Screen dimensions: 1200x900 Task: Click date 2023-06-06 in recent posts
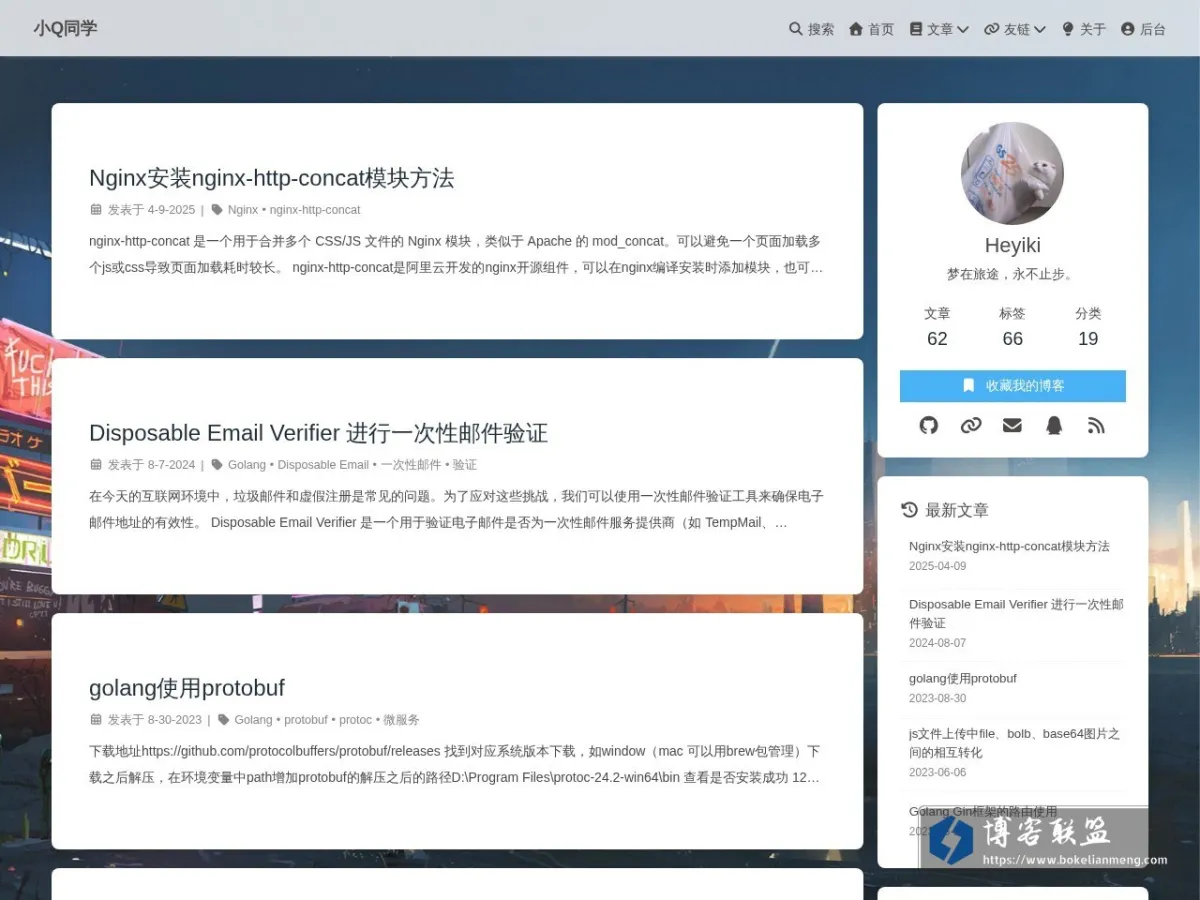click(937, 772)
